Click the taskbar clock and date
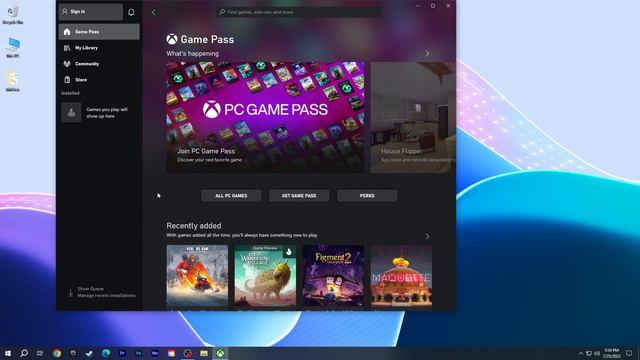The height and width of the screenshot is (360, 640). [x=611, y=353]
